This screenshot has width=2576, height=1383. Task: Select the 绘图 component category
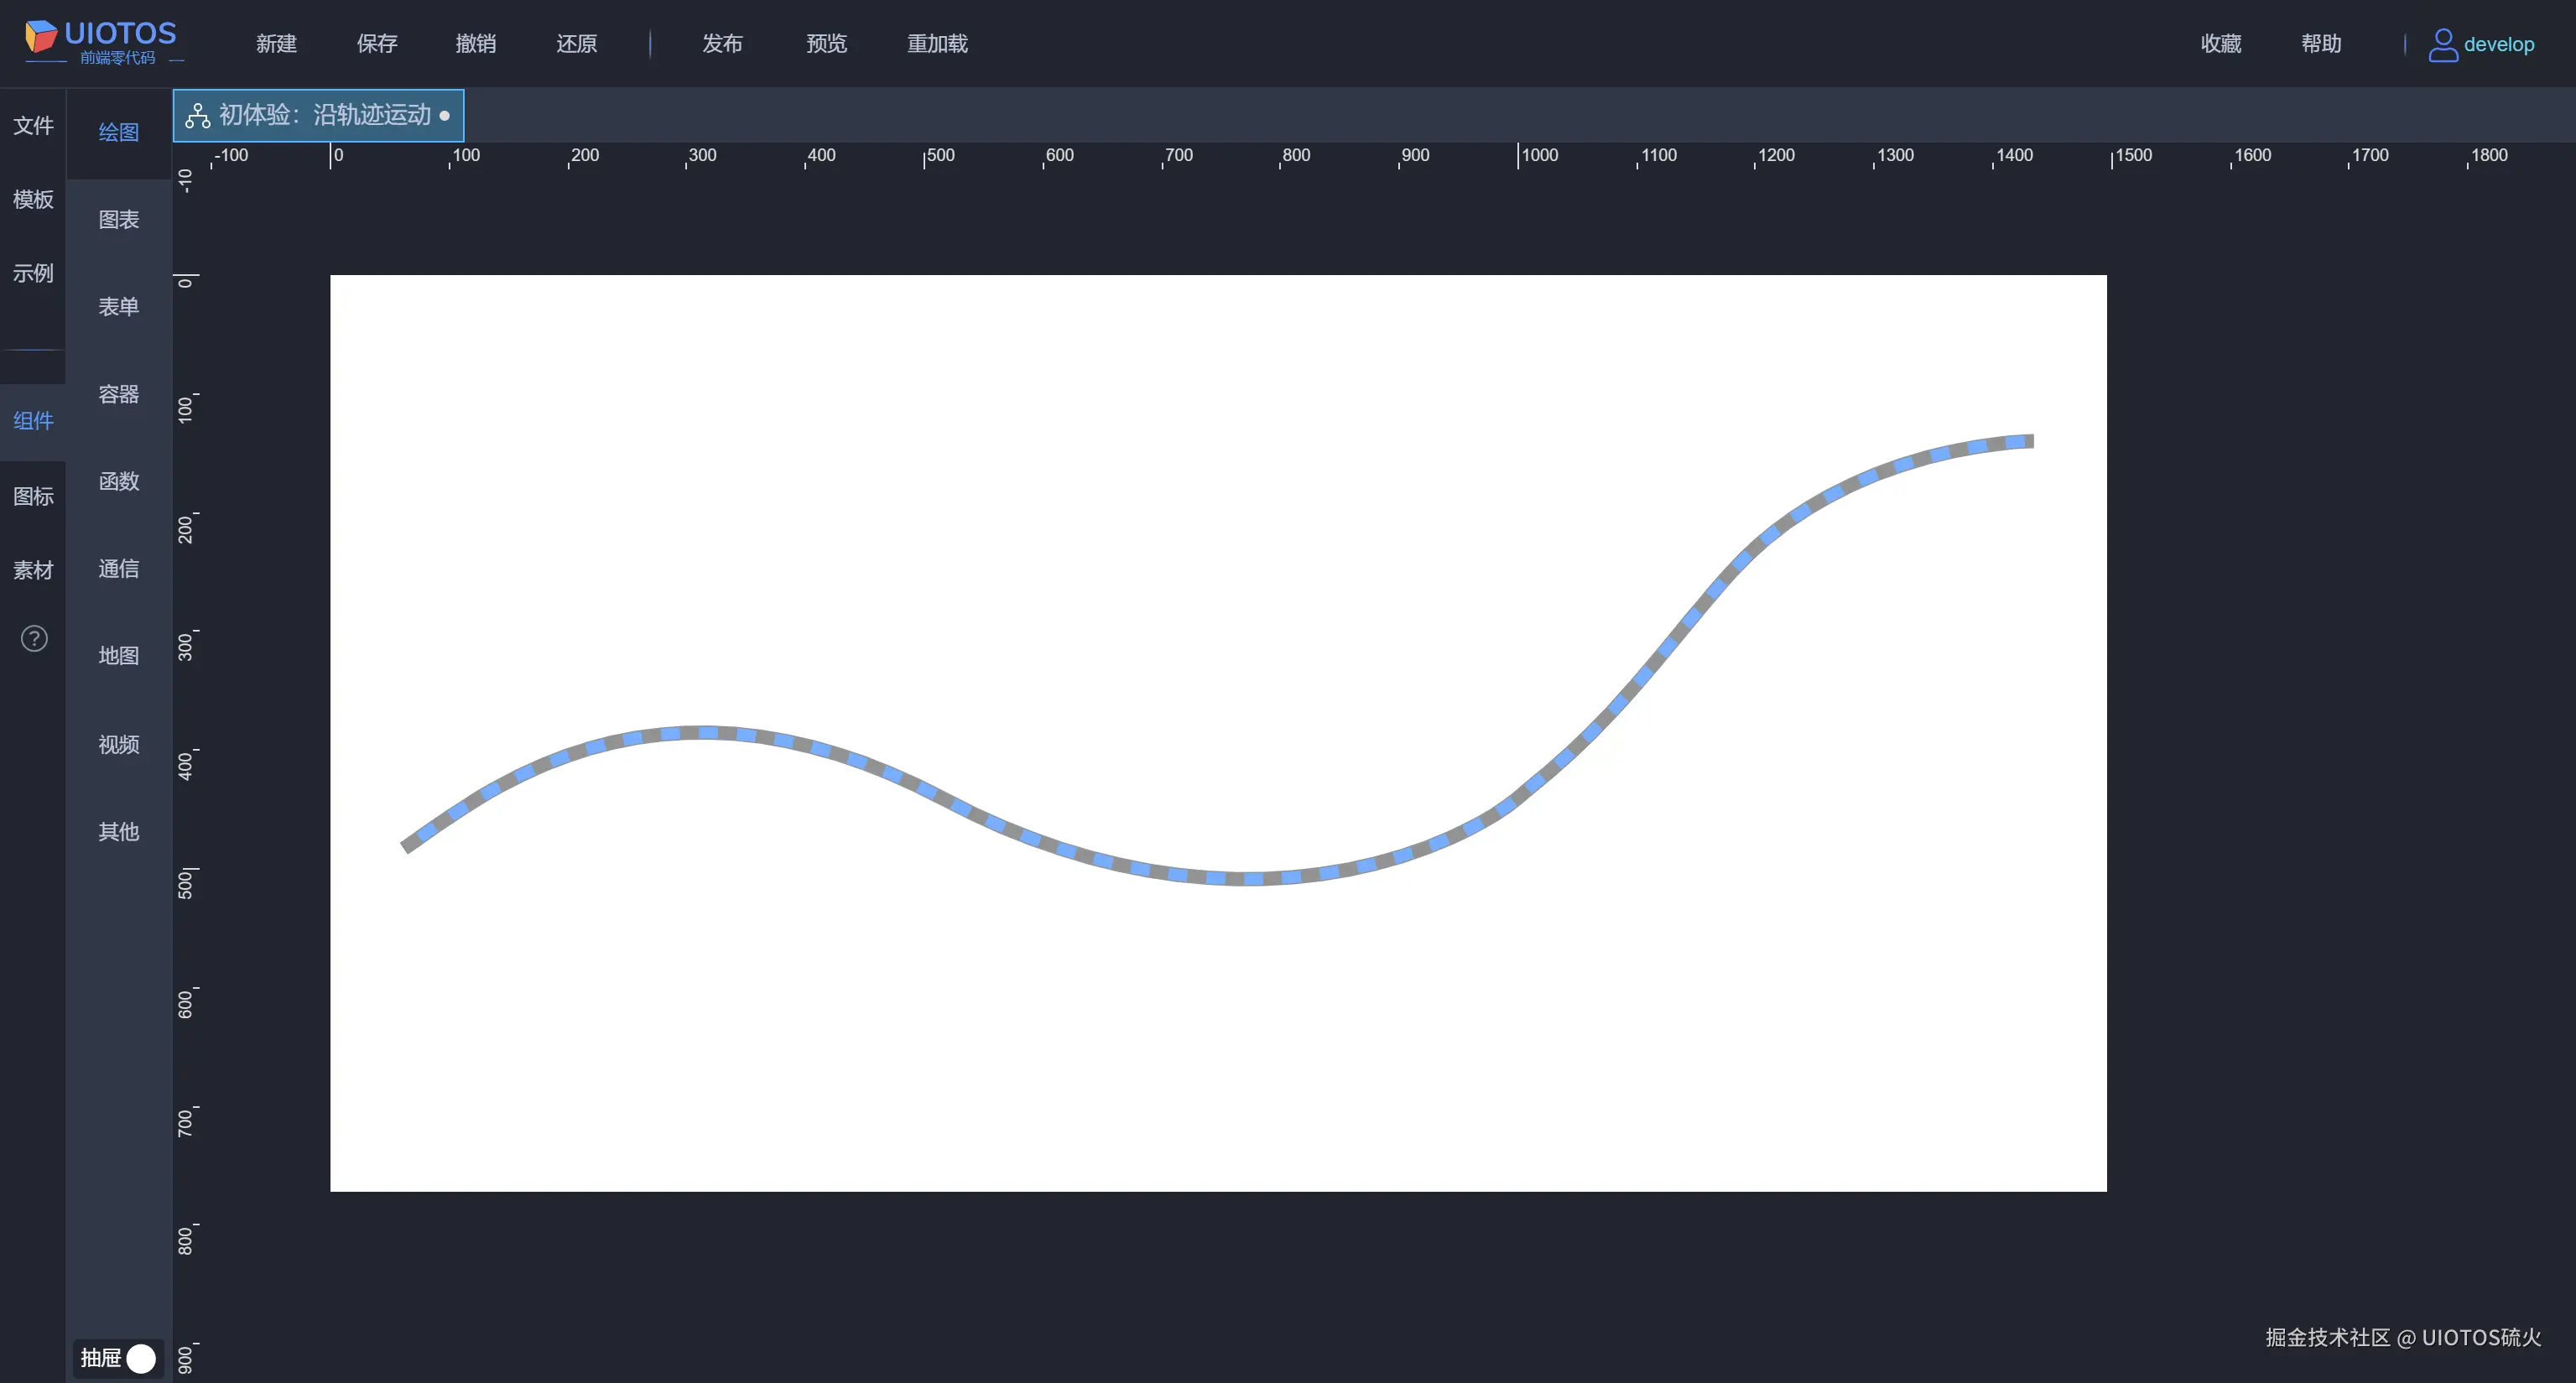point(119,132)
